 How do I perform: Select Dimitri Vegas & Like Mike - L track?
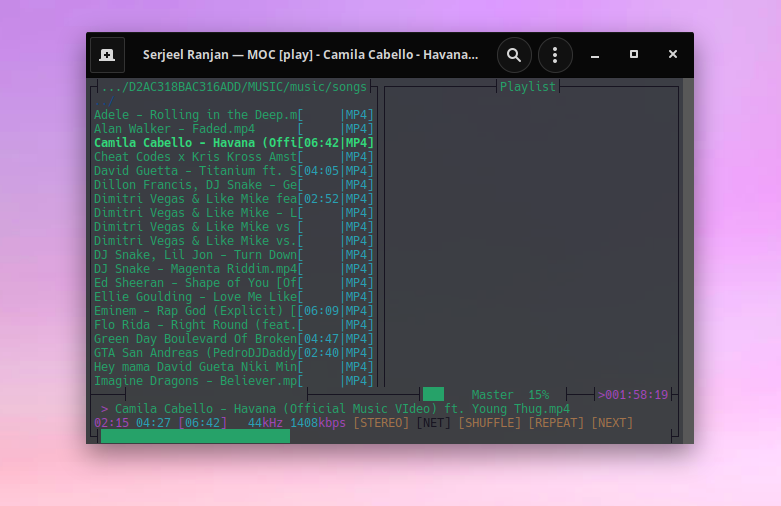point(234,213)
